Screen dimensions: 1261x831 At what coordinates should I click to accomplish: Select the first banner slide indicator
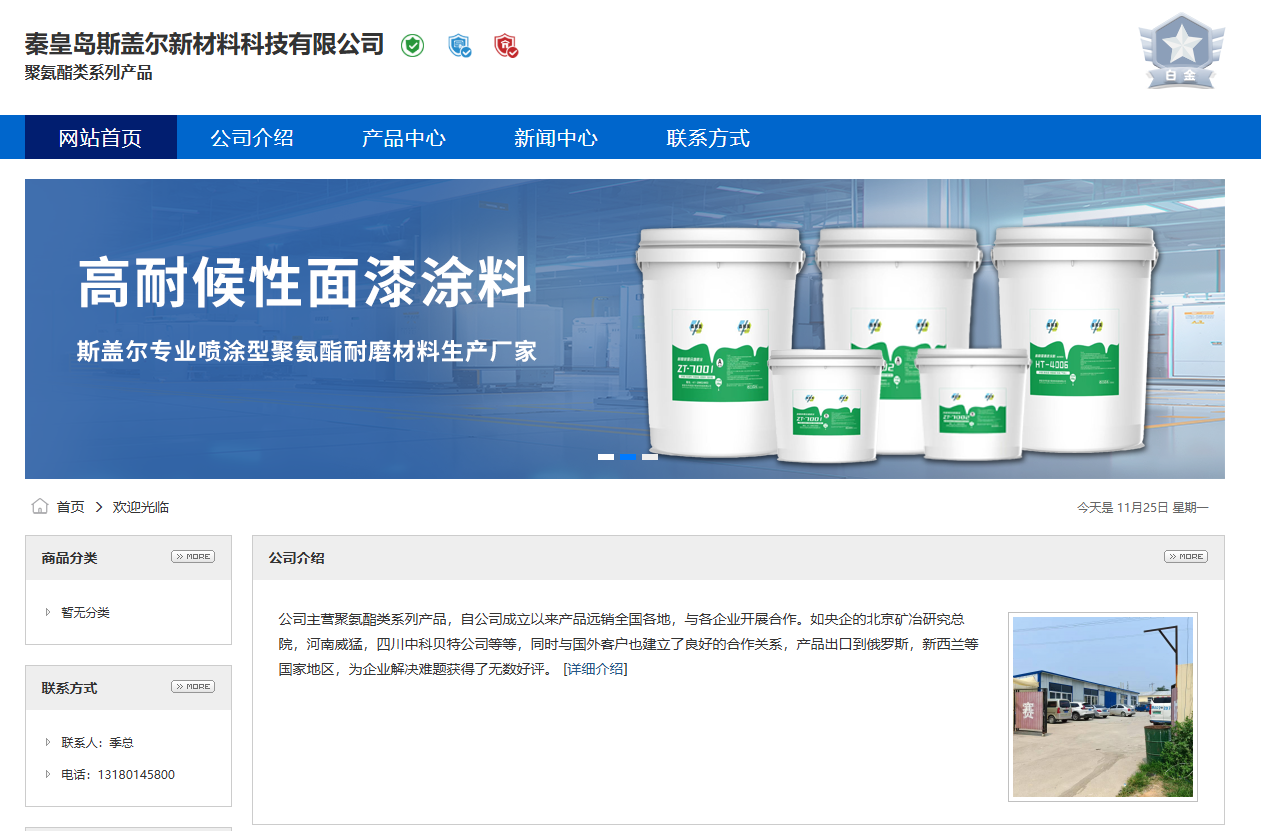pos(606,457)
